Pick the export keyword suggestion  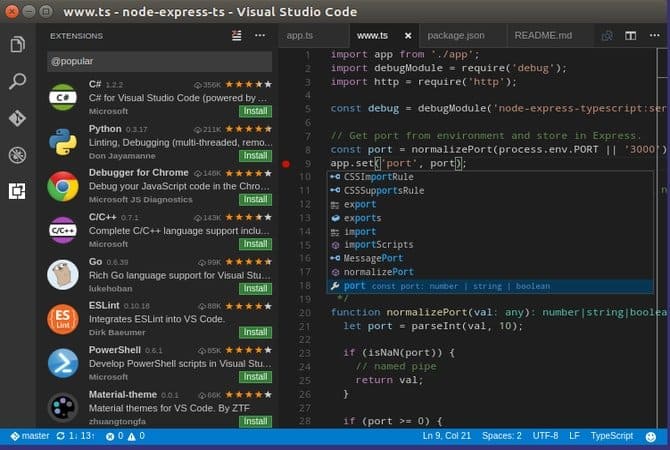click(x=490, y=204)
